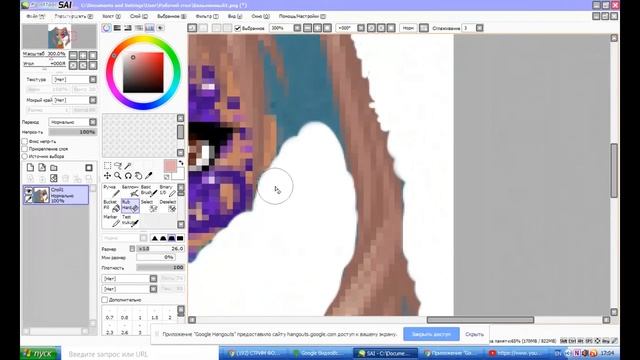Screen dimensions: 640x360
Task: Open the Файл menu
Action: pos(36,16)
